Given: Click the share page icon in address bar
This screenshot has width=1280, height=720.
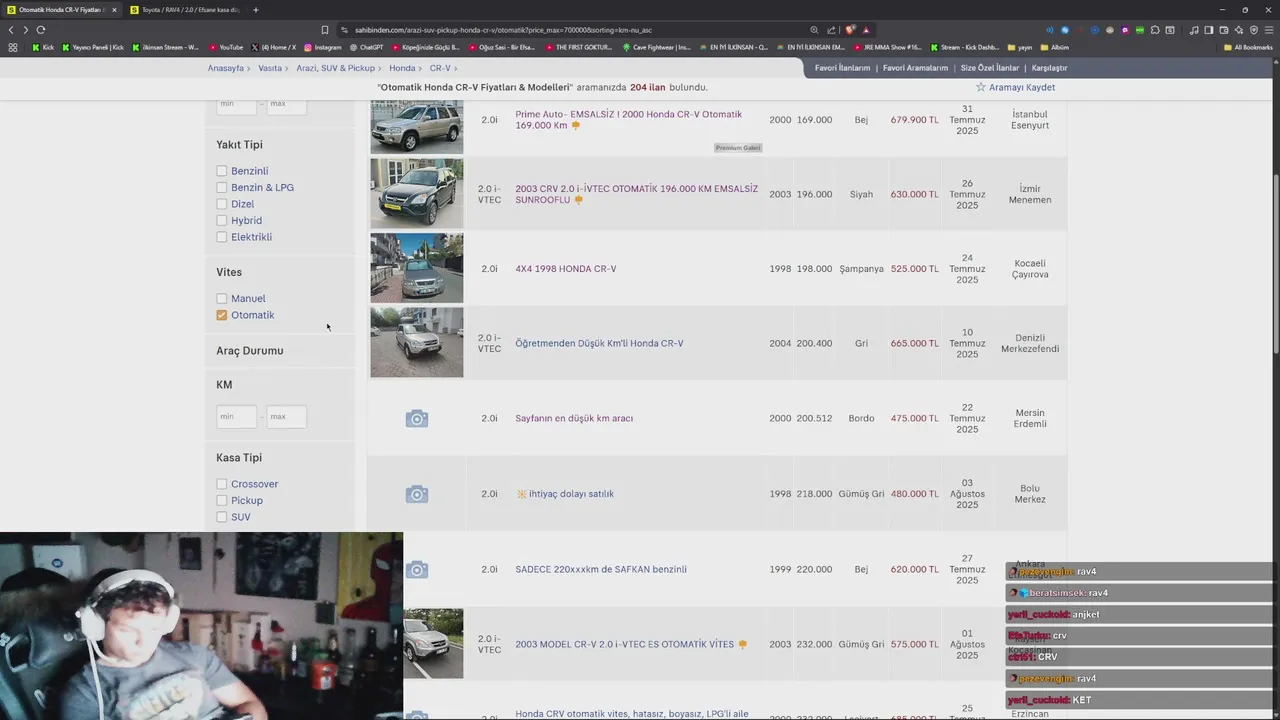Looking at the screenshot, I should pos(831,30).
